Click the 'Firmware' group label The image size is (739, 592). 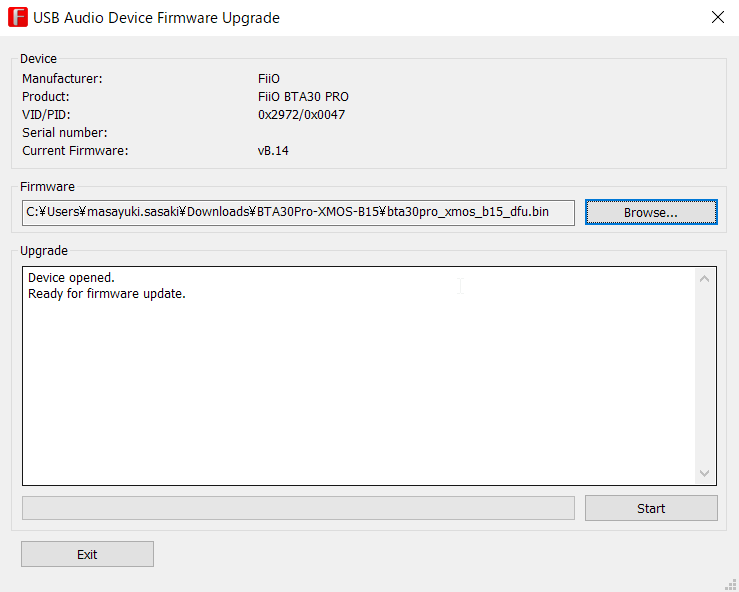point(47,187)
